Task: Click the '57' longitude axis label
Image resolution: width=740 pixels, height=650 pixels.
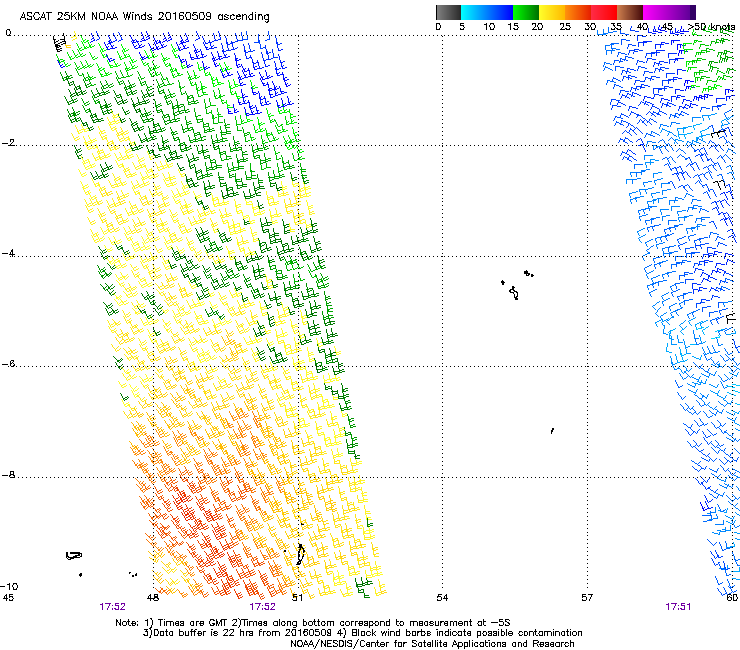Action: (x=587, y=598)
